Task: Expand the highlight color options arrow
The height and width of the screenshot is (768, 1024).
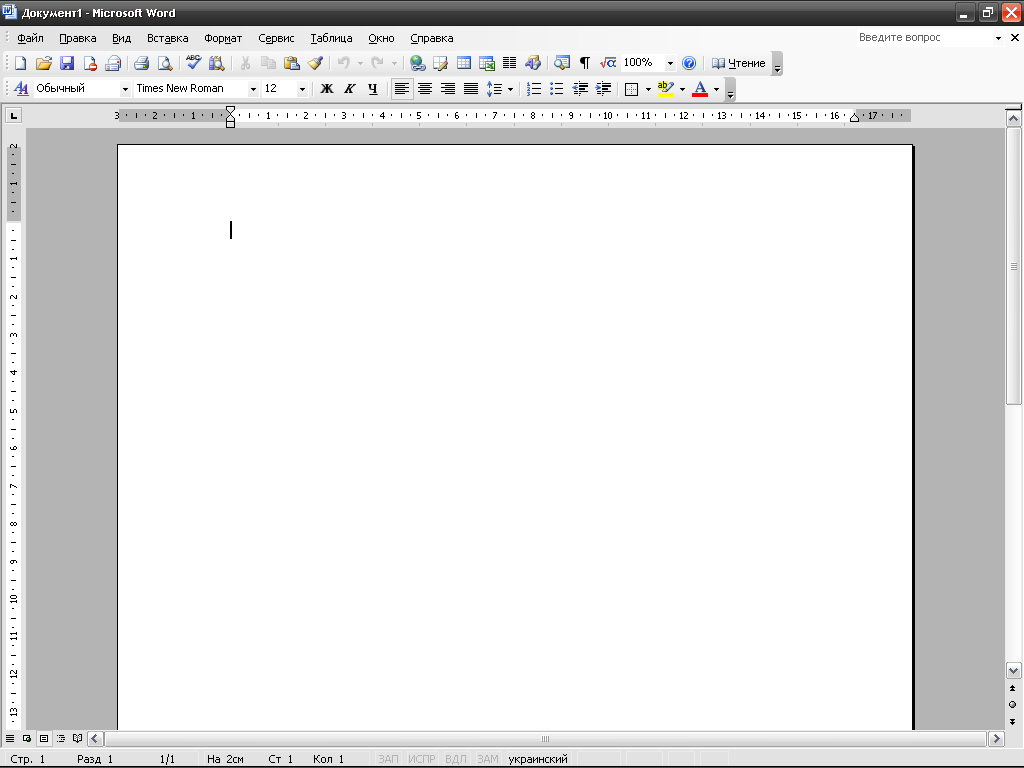Action: 682,89
